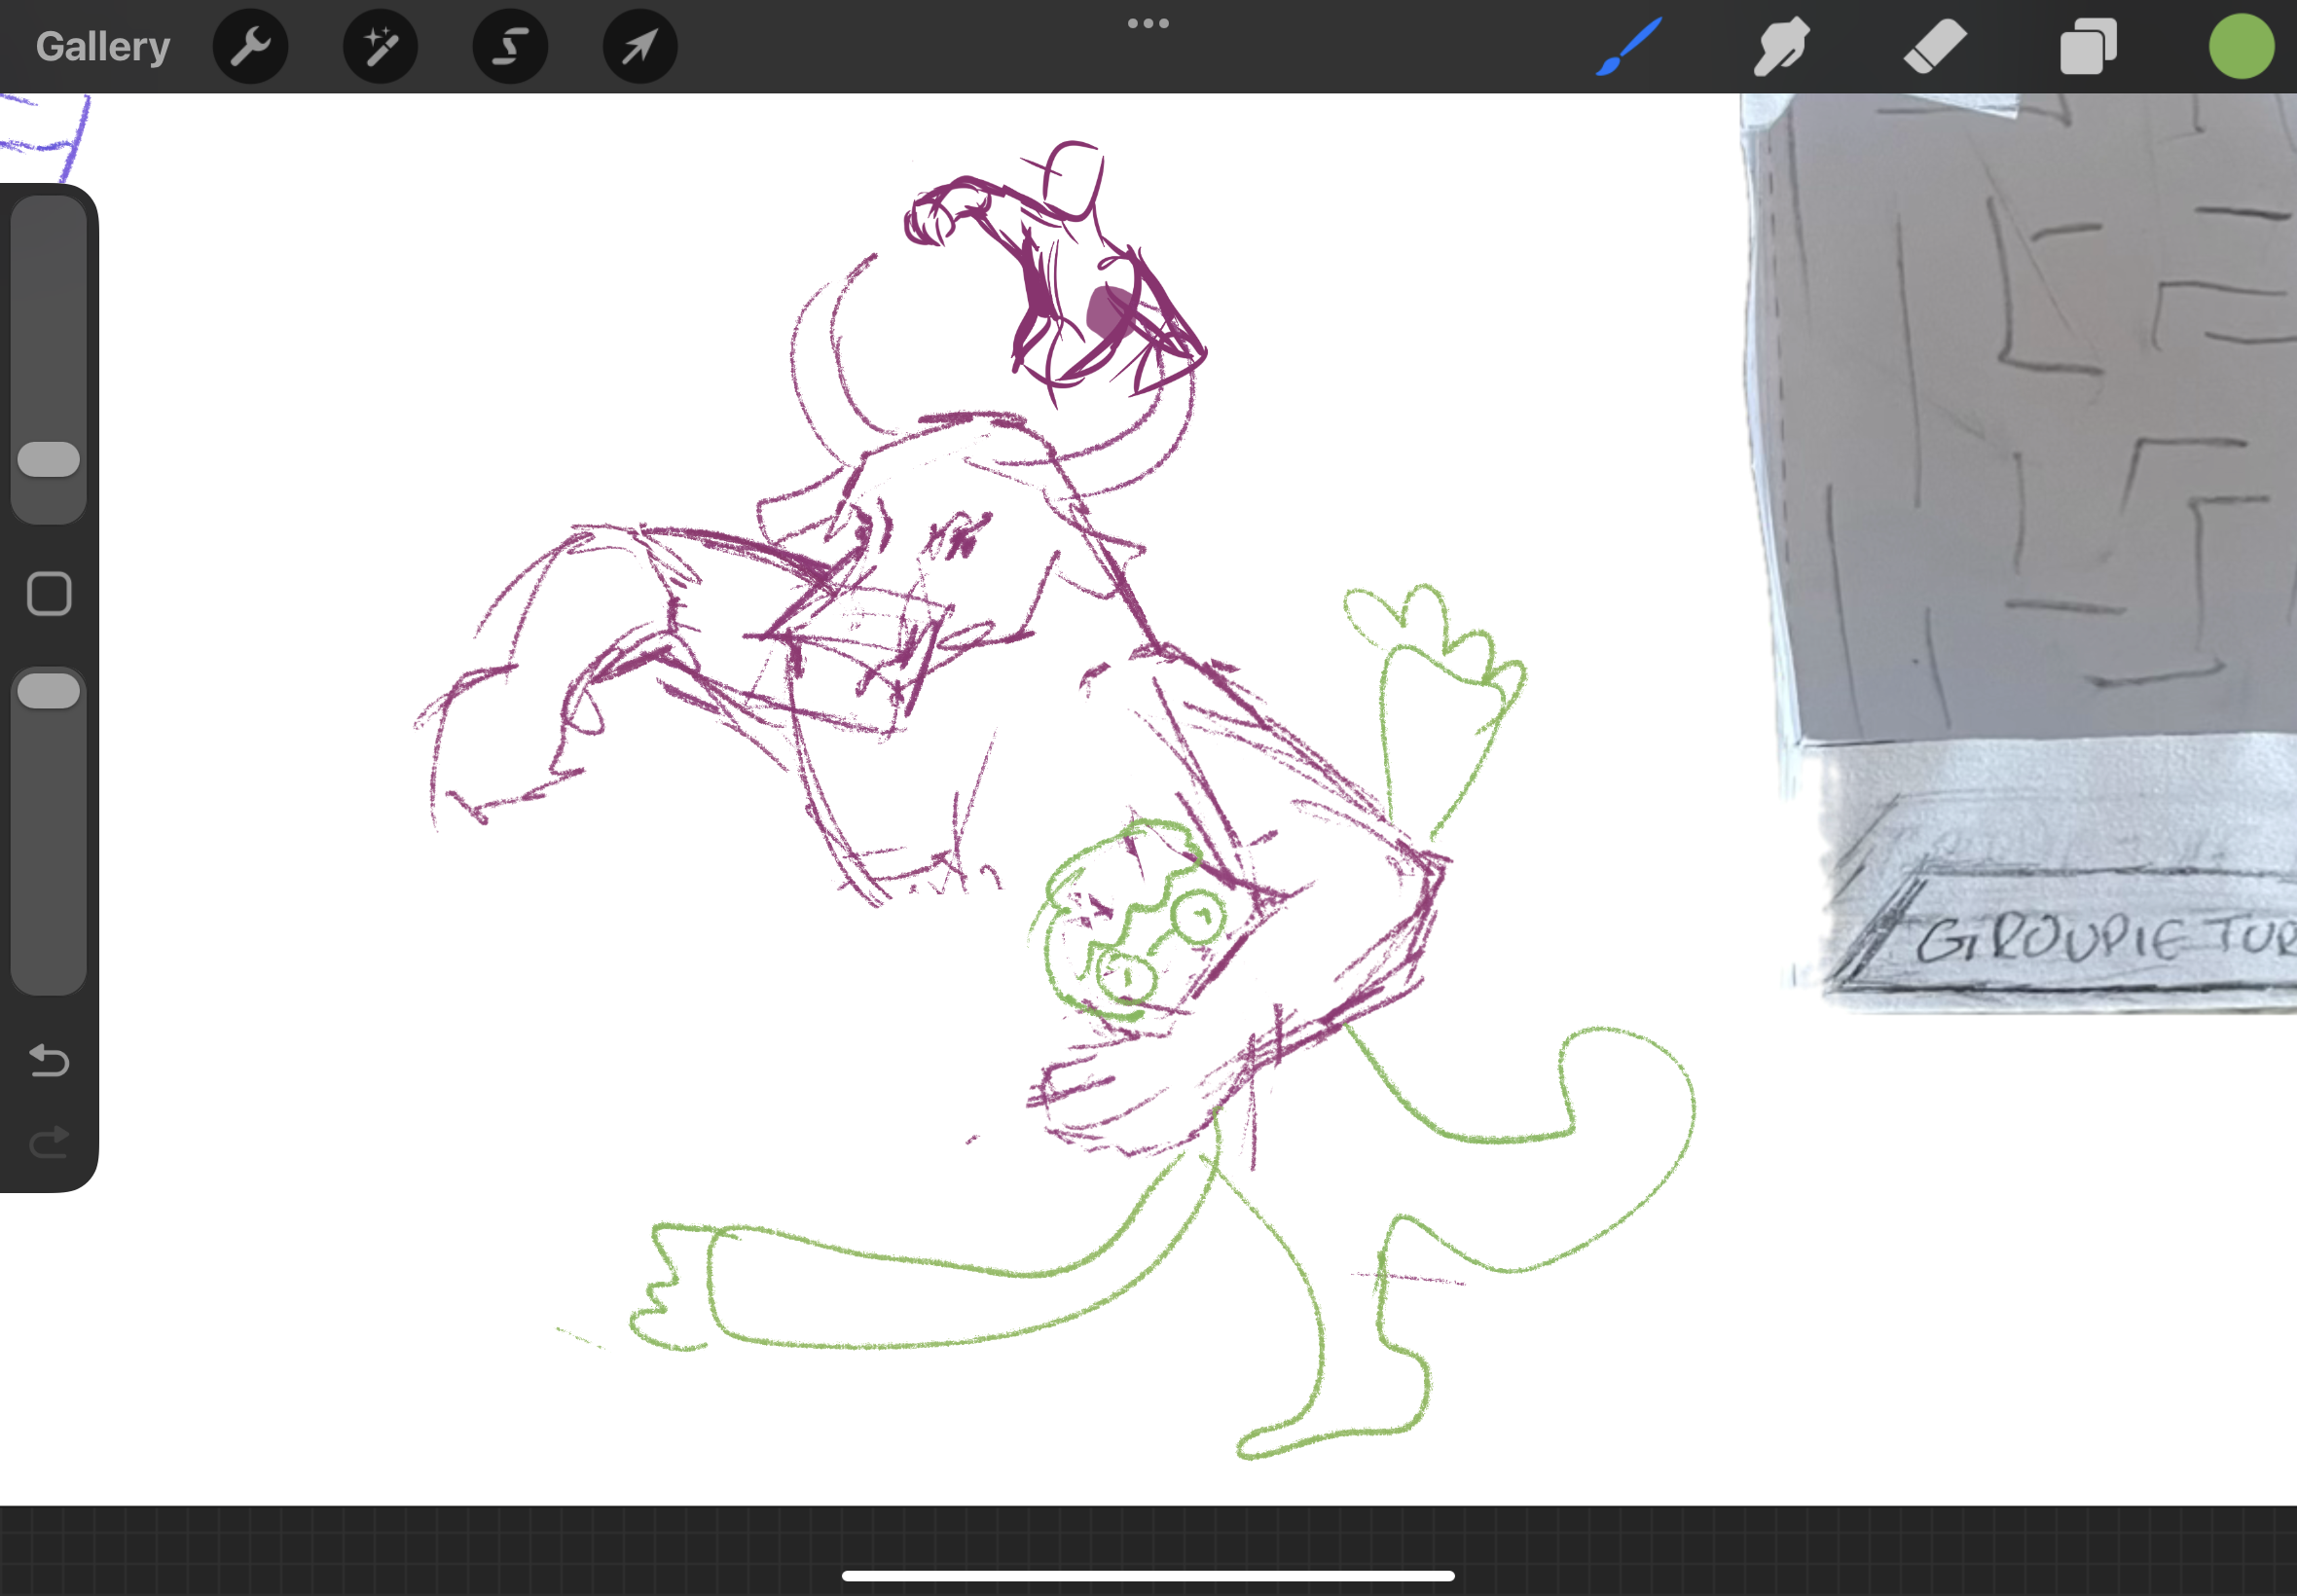Activate the Selection tool
Image resolution: width=2297 pixels, height=1596 pixels.
pyautogui.click(x=510, y=46)
